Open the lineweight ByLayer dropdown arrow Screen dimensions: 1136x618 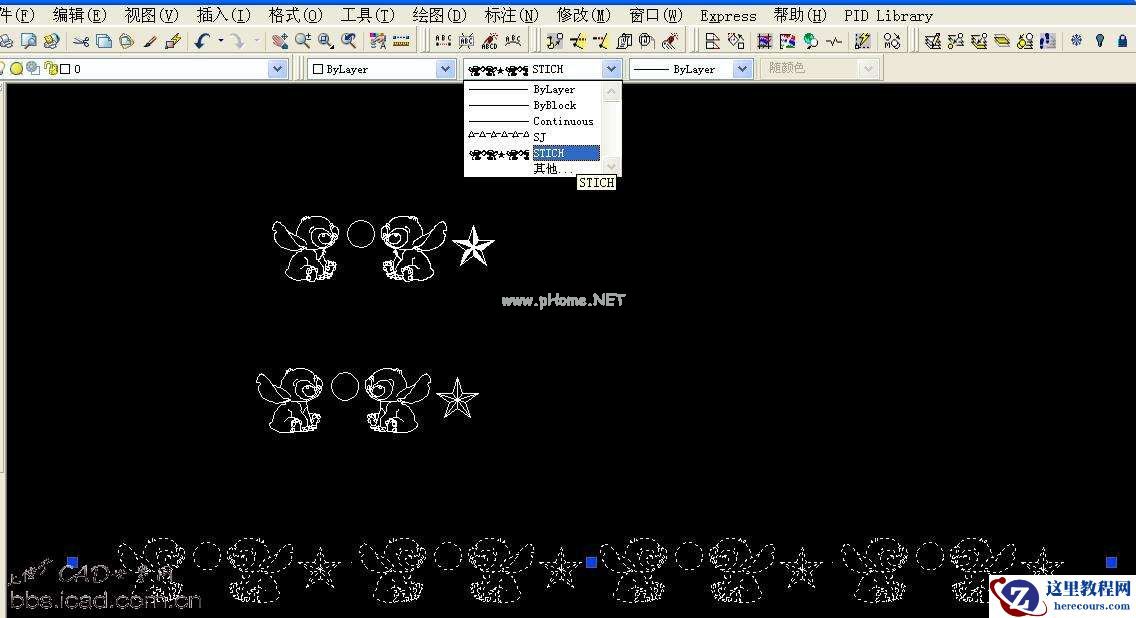tap(742, 69)
